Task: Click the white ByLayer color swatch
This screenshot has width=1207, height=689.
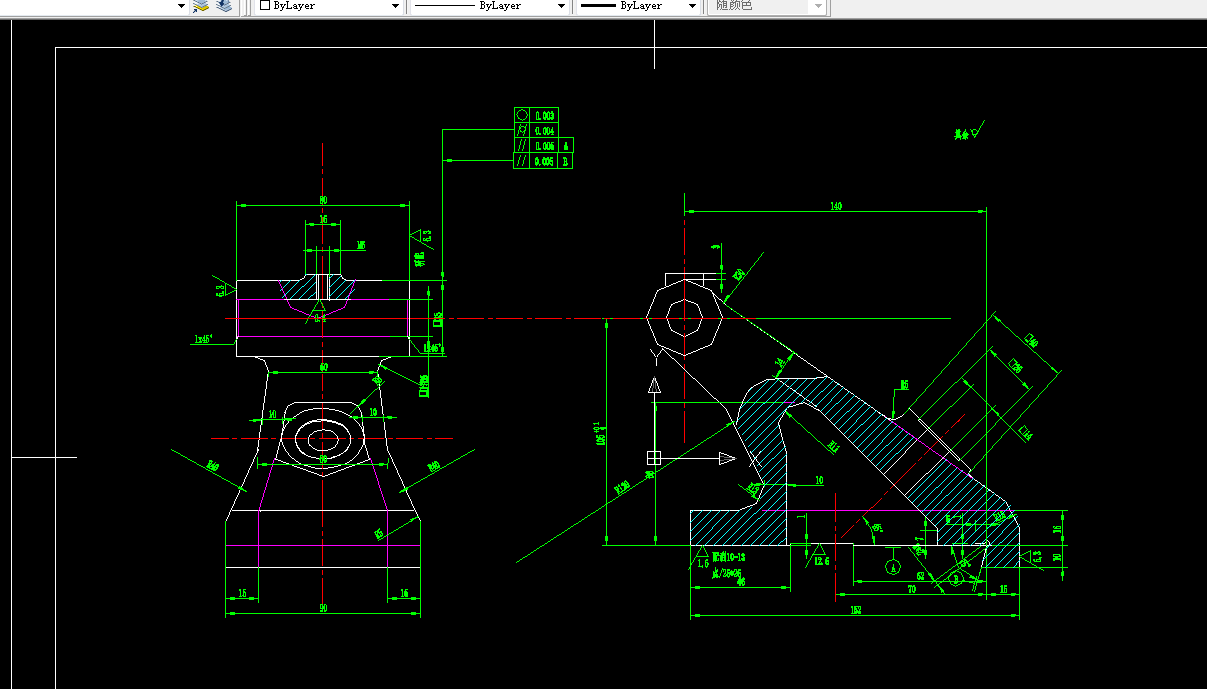Action: (x=264, y=5)
